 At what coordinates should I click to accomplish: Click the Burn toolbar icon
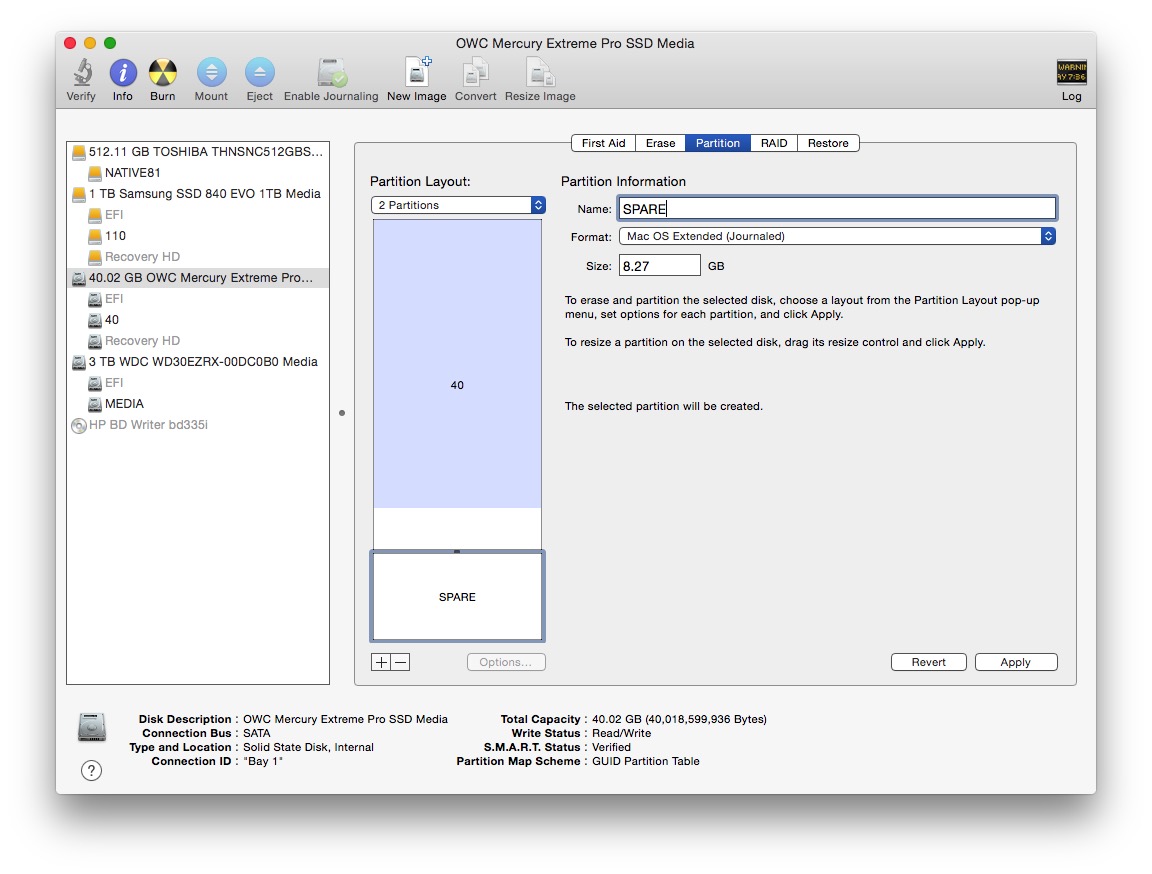[163, 73]
